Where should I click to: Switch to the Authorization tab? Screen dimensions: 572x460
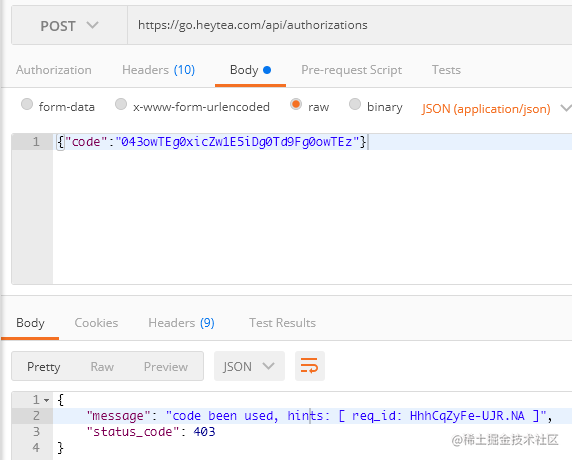coord(54,70)
